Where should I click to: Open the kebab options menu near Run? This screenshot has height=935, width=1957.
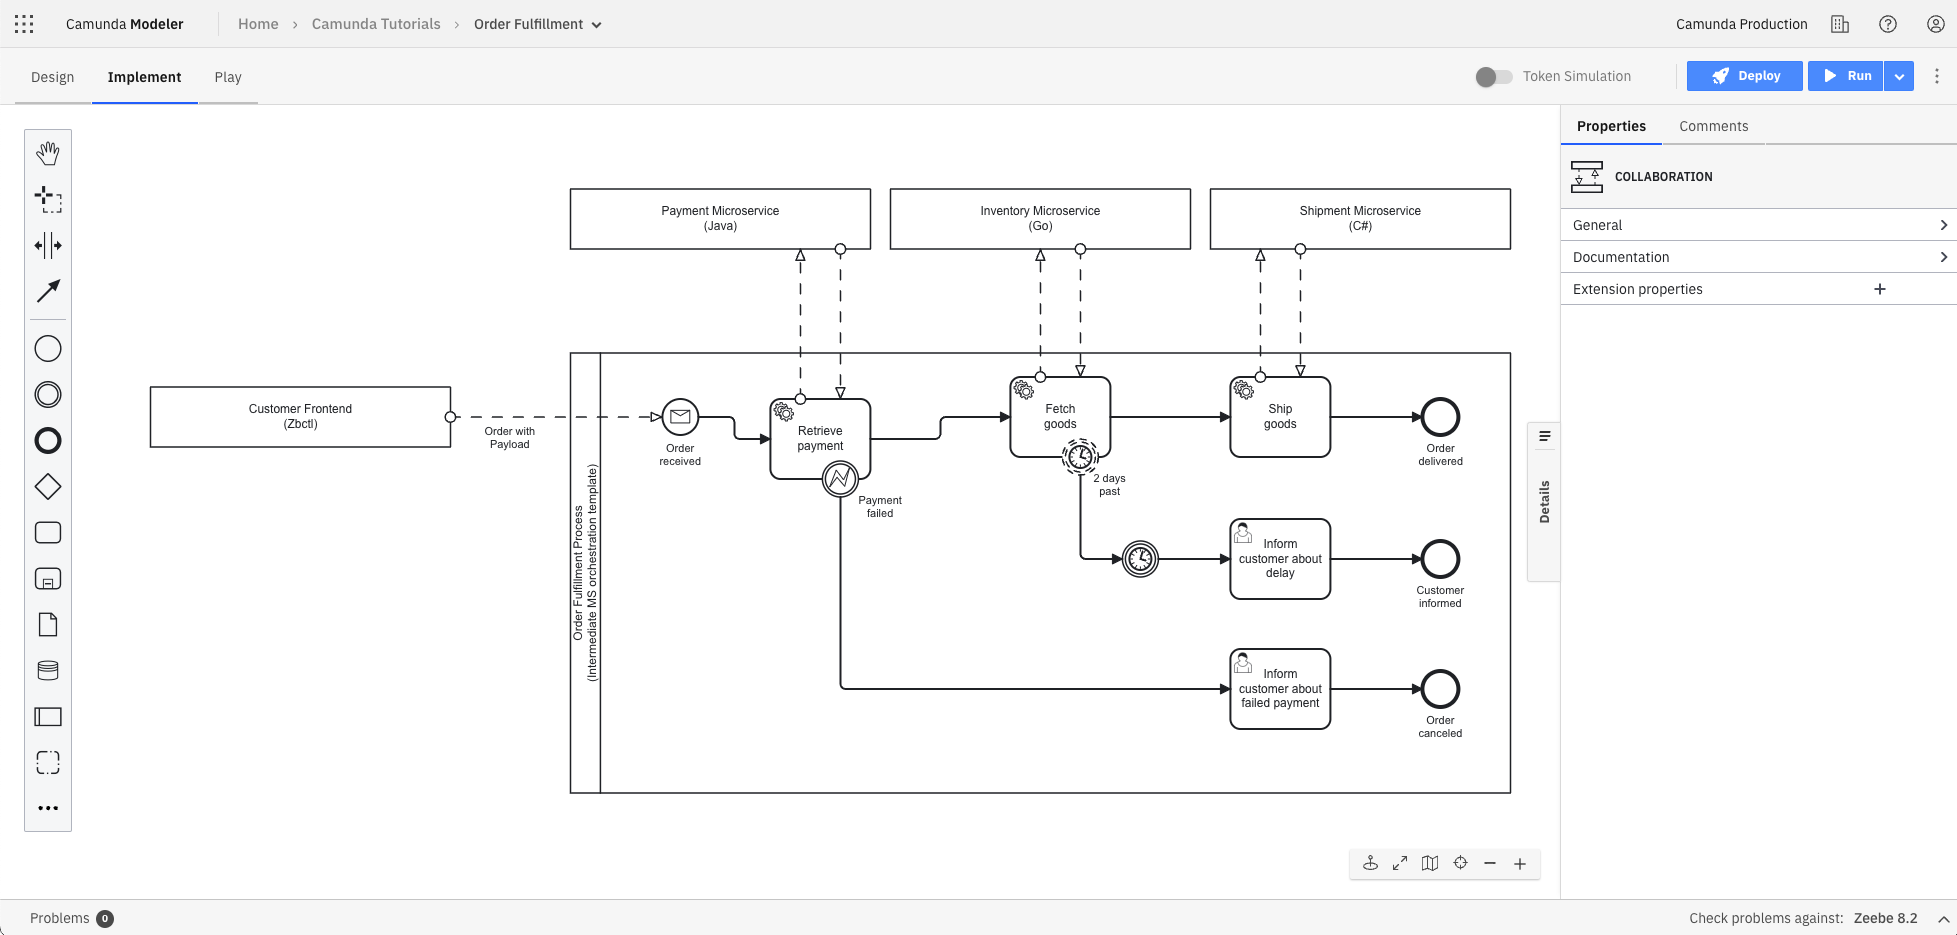(1937, 76)
